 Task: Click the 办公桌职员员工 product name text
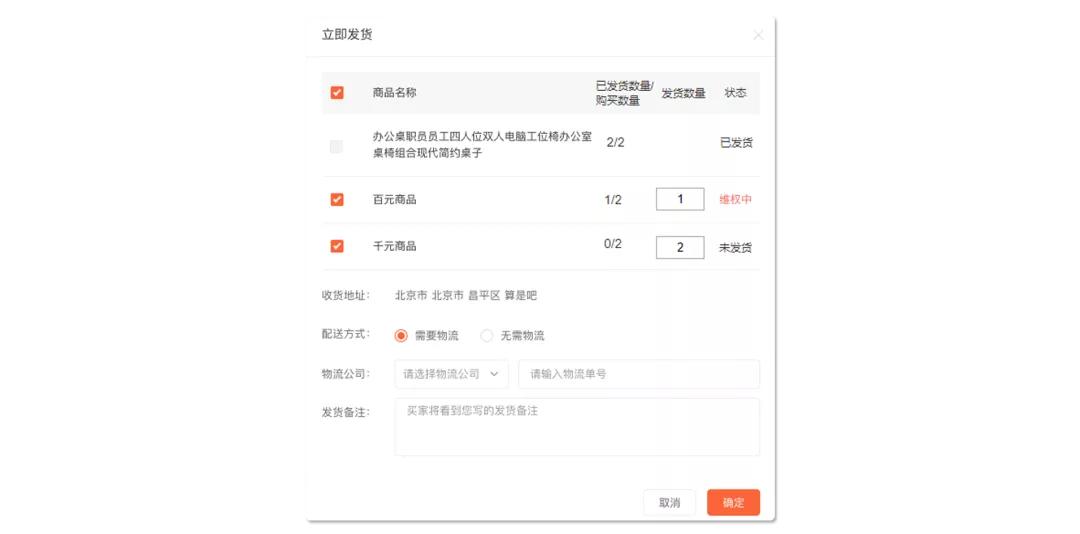click(x=482, y=145)
